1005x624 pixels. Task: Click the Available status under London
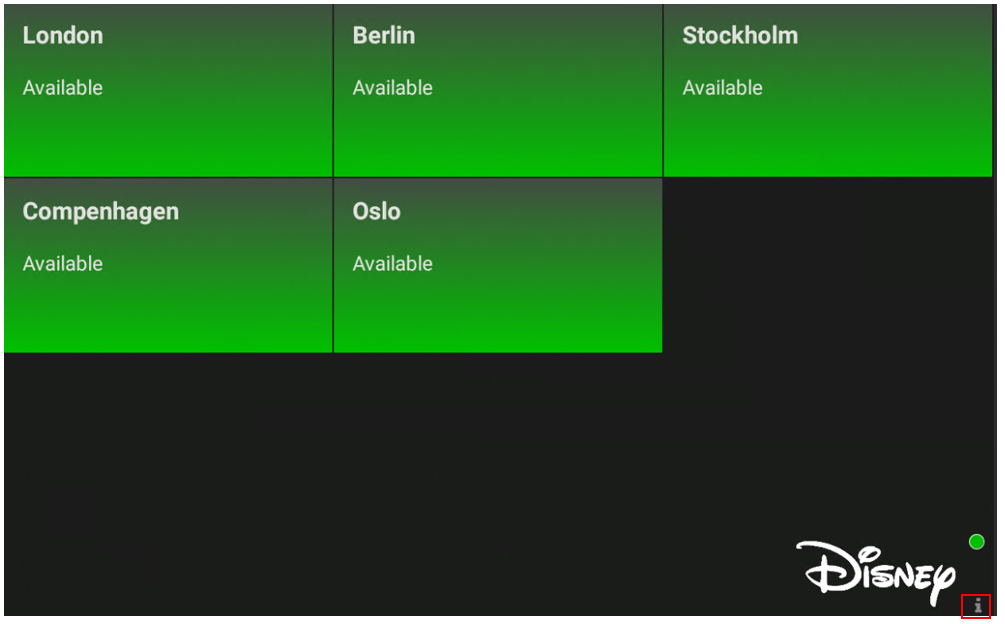[63, 88]
